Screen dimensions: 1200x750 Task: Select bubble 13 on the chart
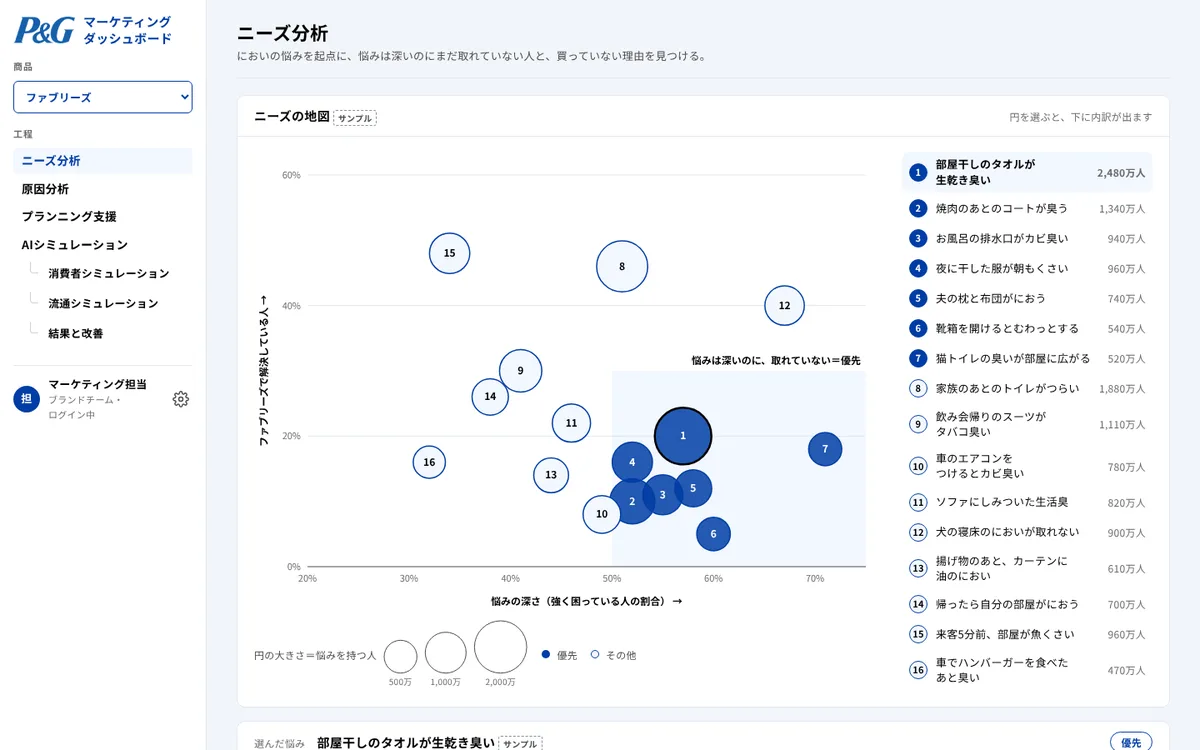(551, 475)
